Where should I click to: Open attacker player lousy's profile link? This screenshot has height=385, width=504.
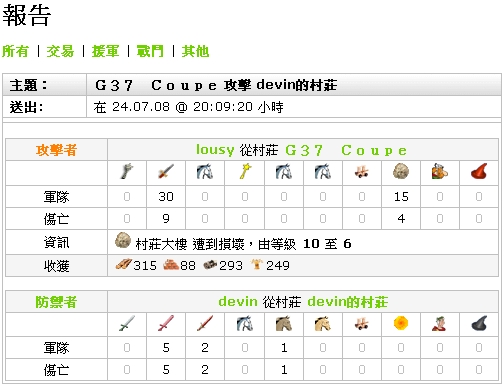click(215, 150)
